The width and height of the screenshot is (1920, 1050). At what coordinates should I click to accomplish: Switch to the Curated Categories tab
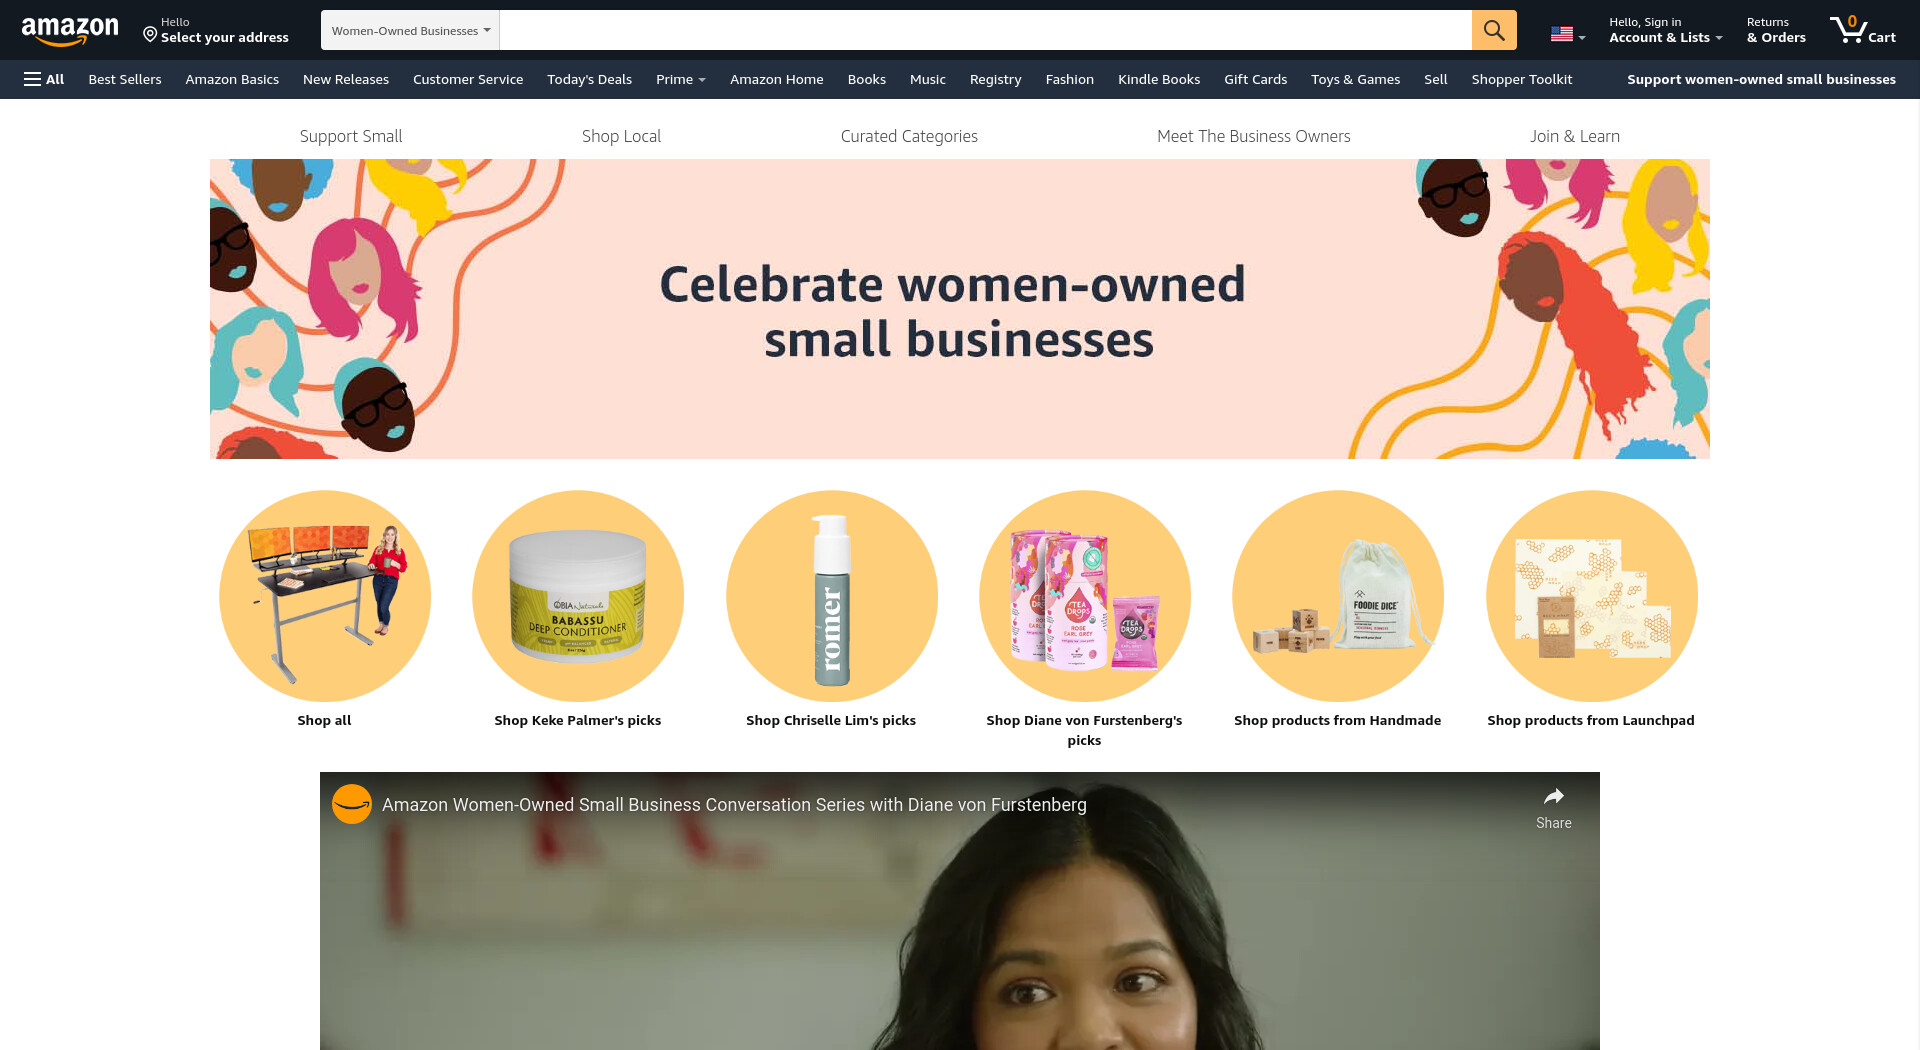tap(909, 136)
